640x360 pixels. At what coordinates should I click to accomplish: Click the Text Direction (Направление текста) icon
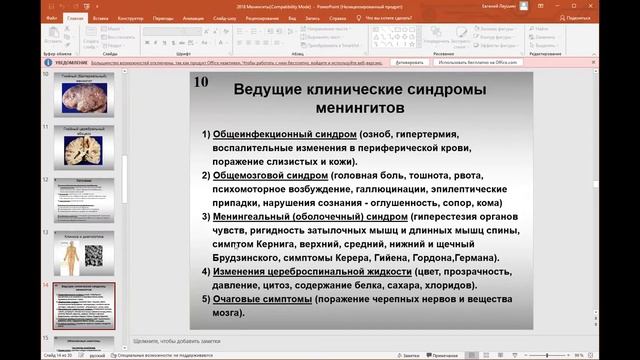pyautogui.click(x=303, y=29)
